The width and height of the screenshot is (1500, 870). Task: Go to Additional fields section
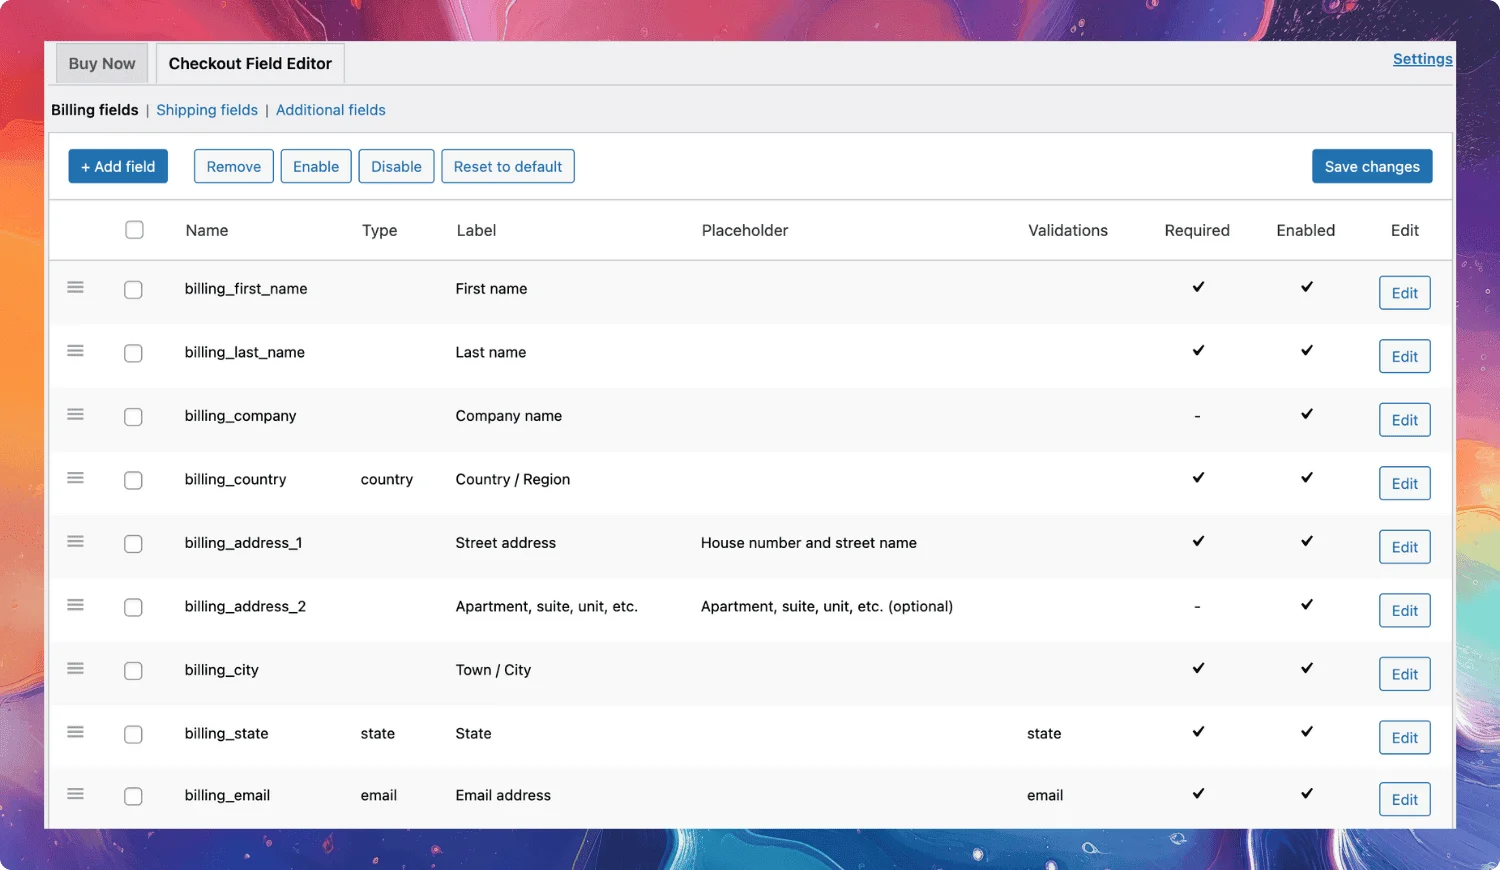(x=331, y=110)
